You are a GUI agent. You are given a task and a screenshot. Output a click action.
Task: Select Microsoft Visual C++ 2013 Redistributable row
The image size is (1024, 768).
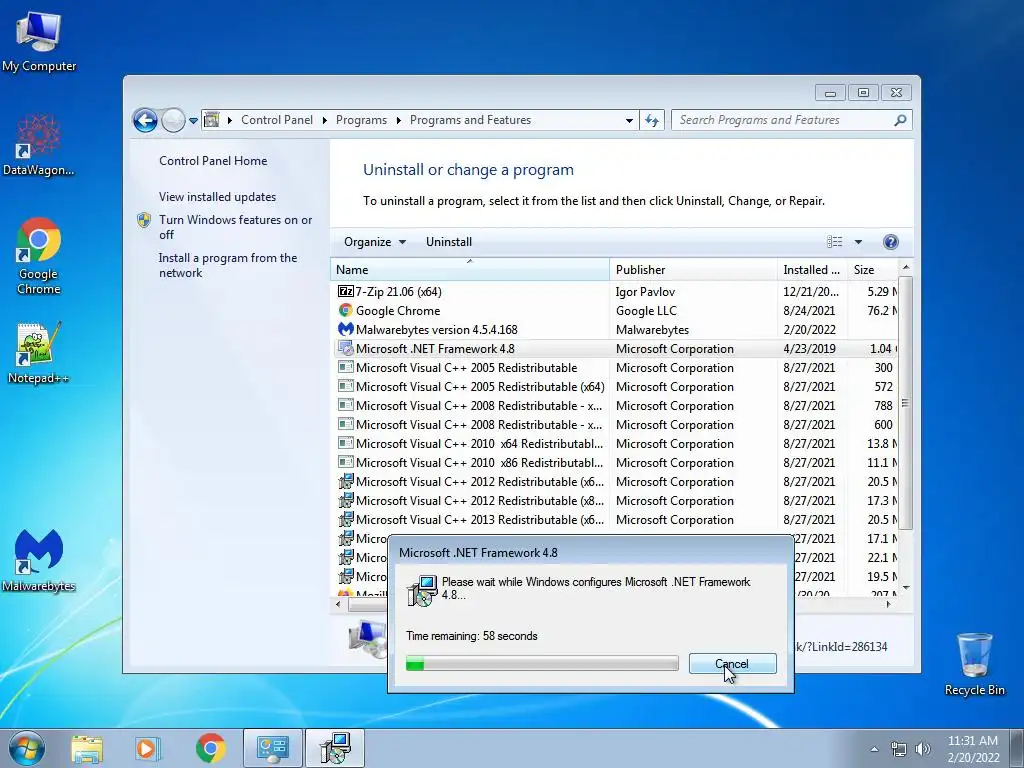(x=615, y=520)
